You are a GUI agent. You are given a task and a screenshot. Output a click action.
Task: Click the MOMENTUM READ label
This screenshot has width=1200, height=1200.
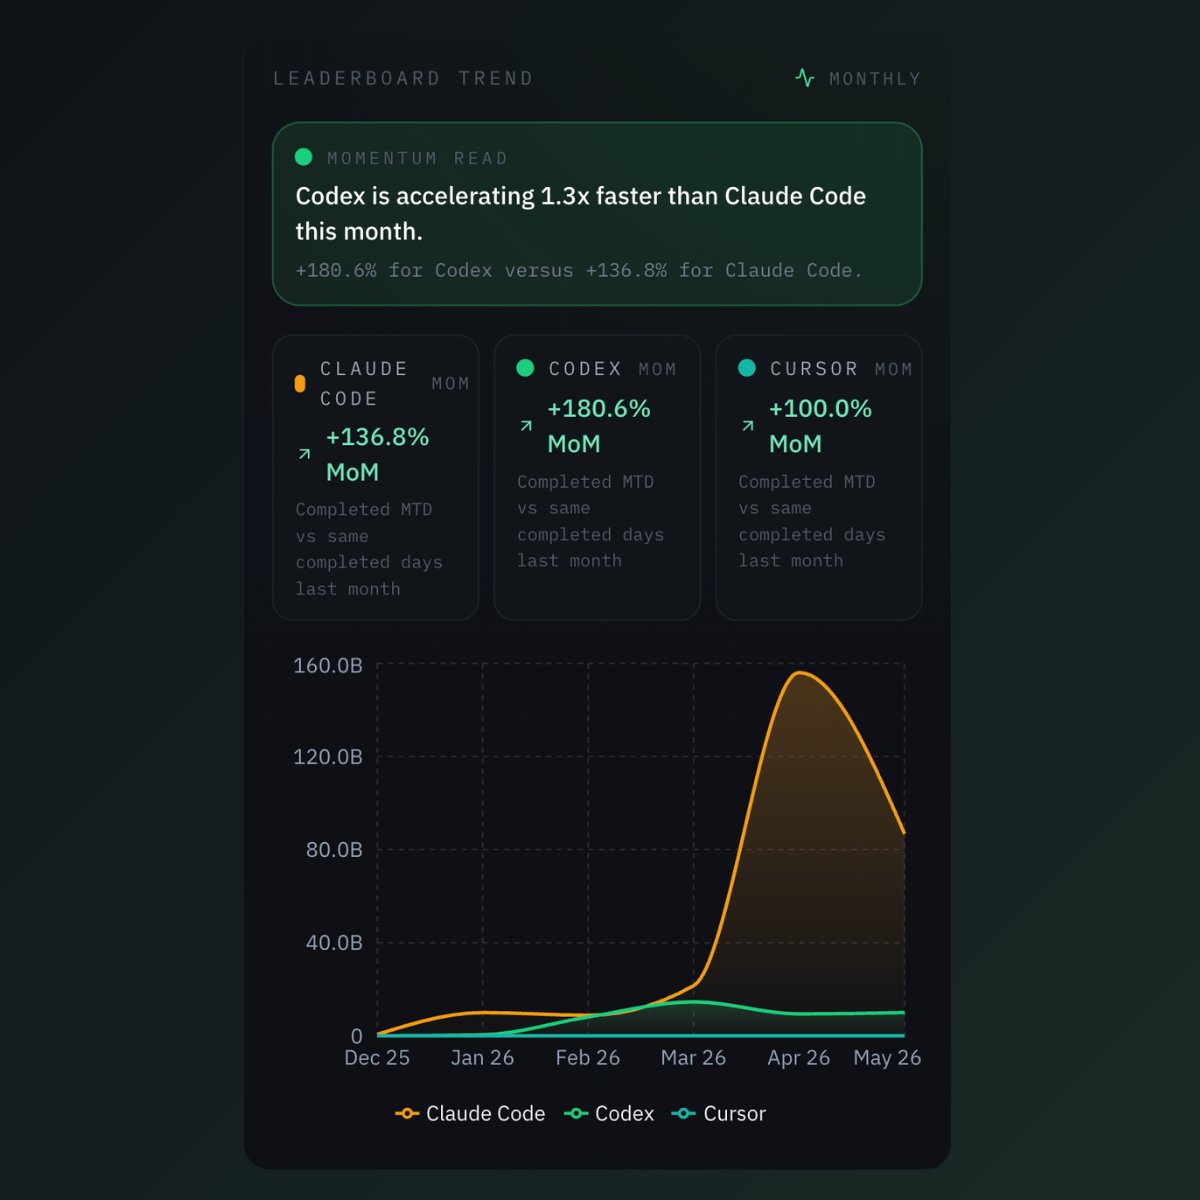(418, 158)
